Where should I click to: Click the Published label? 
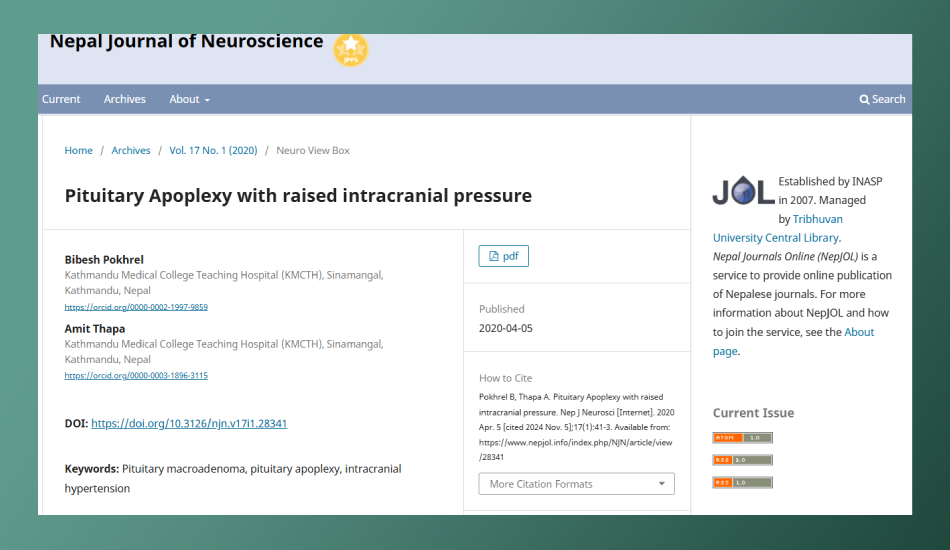click(x=502, y=309)
